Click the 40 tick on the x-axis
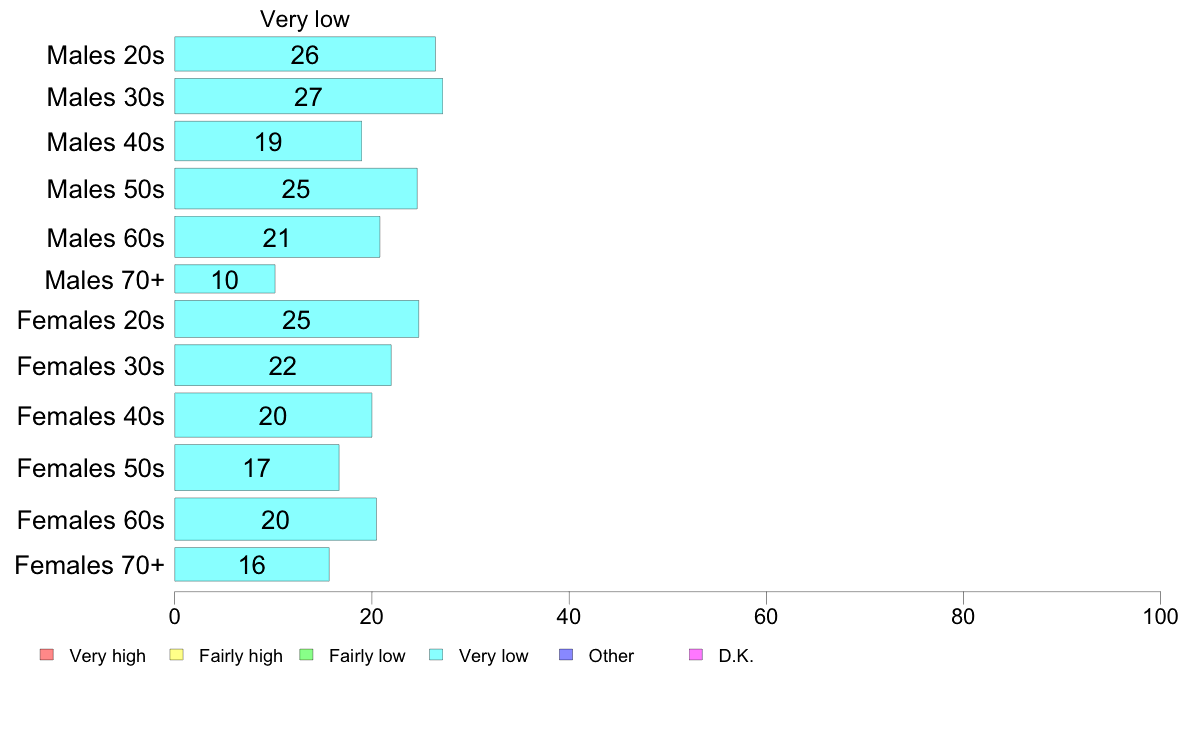This screenshot has width=1188, height=736. [x=569, y=616]
